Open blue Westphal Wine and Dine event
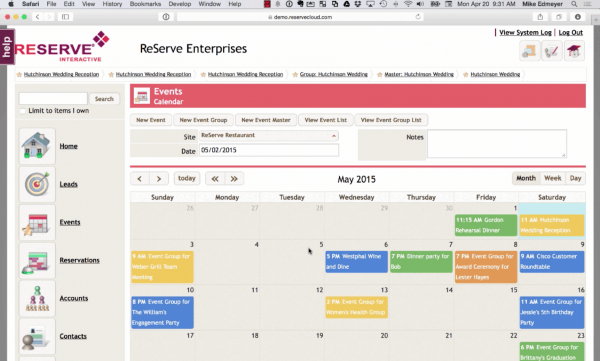600x361 pixels. 356,261
